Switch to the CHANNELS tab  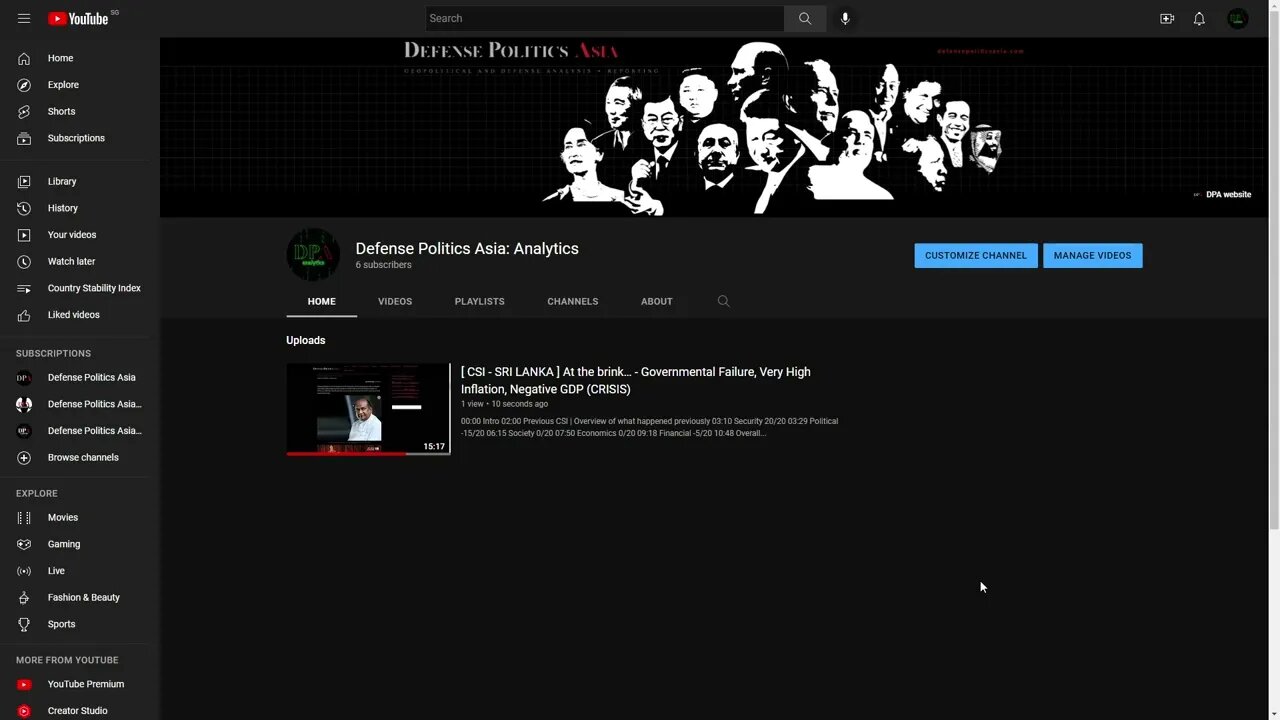point(573,301)
